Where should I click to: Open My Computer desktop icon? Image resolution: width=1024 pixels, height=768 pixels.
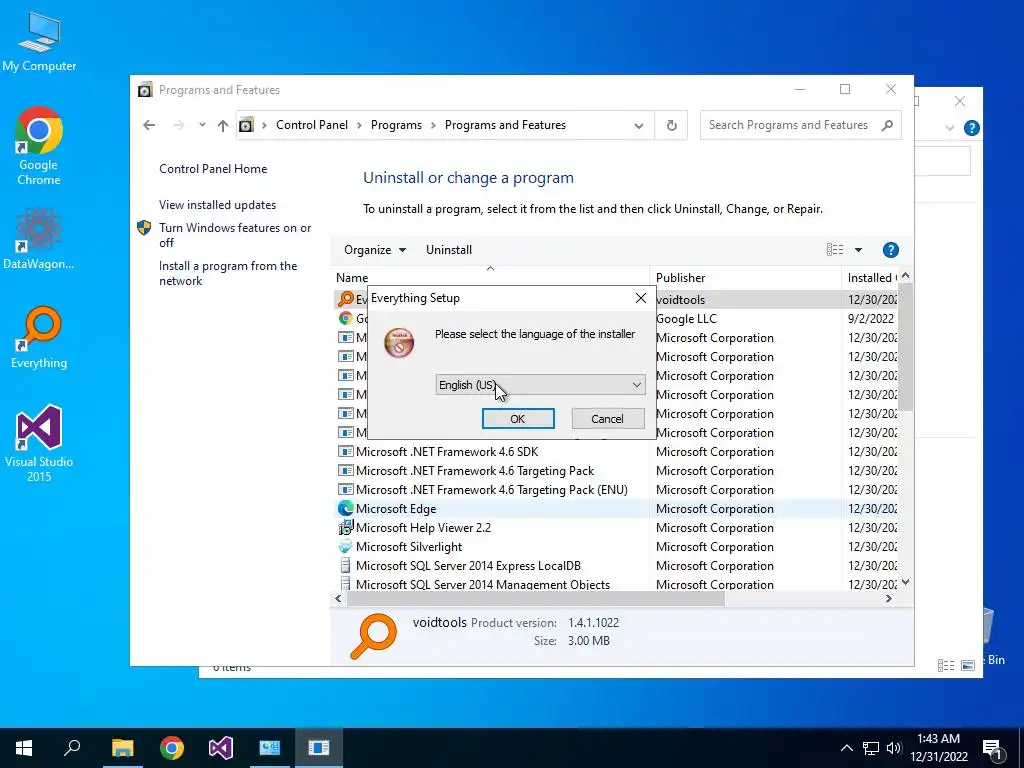click(39, 43)
